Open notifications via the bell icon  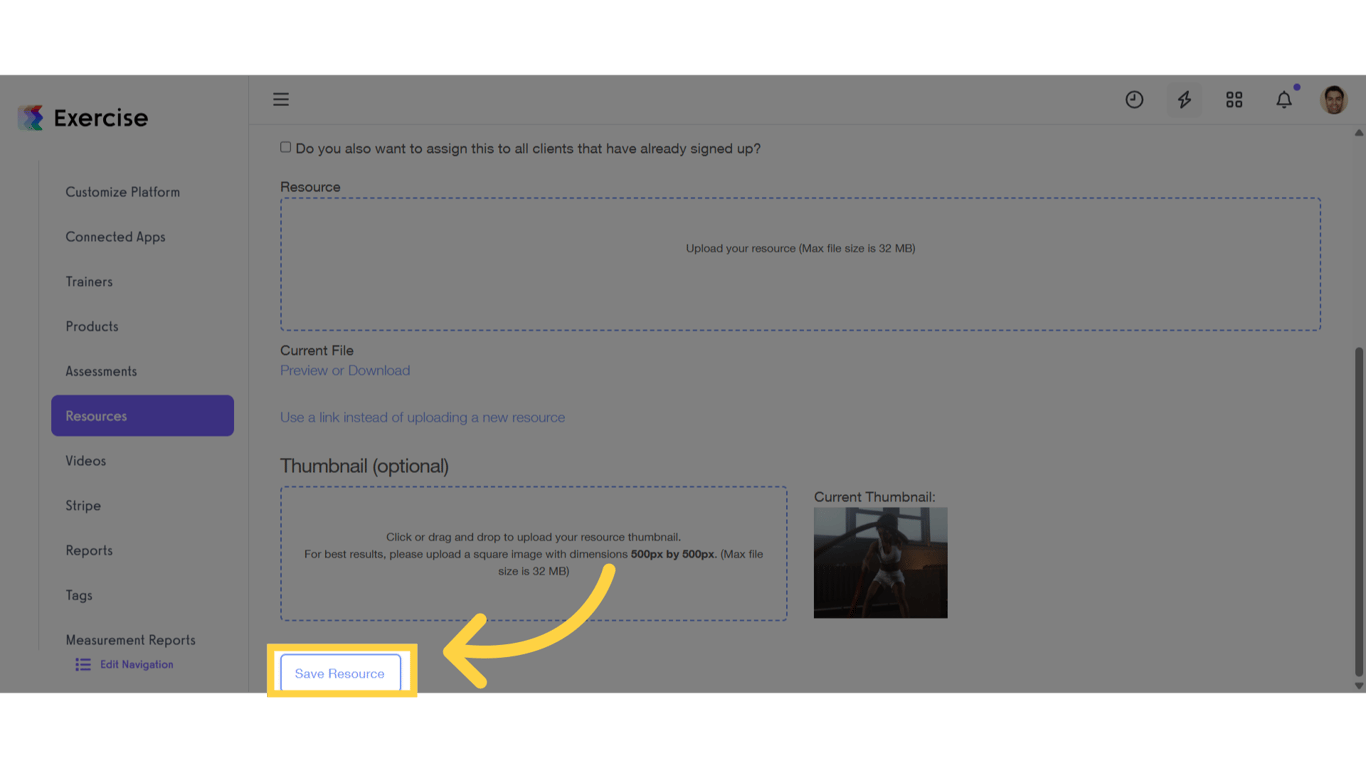point(1284,99)
